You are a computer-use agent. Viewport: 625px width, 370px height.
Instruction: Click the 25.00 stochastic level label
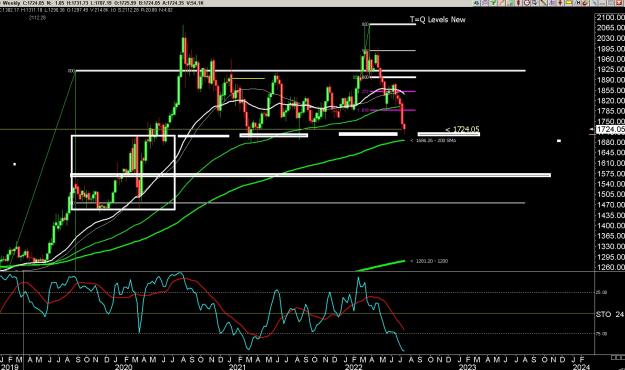coord(601,292)
